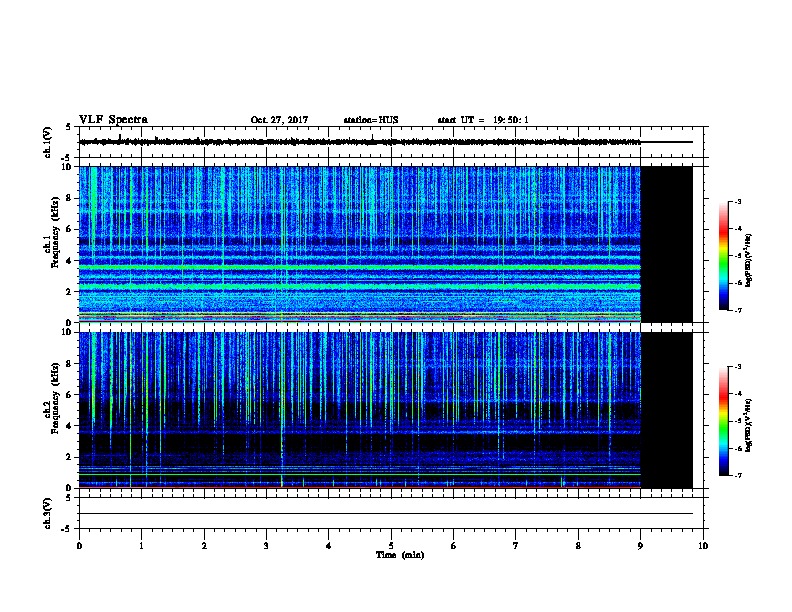Click the ch.2 spectrogram color scale bar
This screenshot has height=612, width=792.
point(724,421)
